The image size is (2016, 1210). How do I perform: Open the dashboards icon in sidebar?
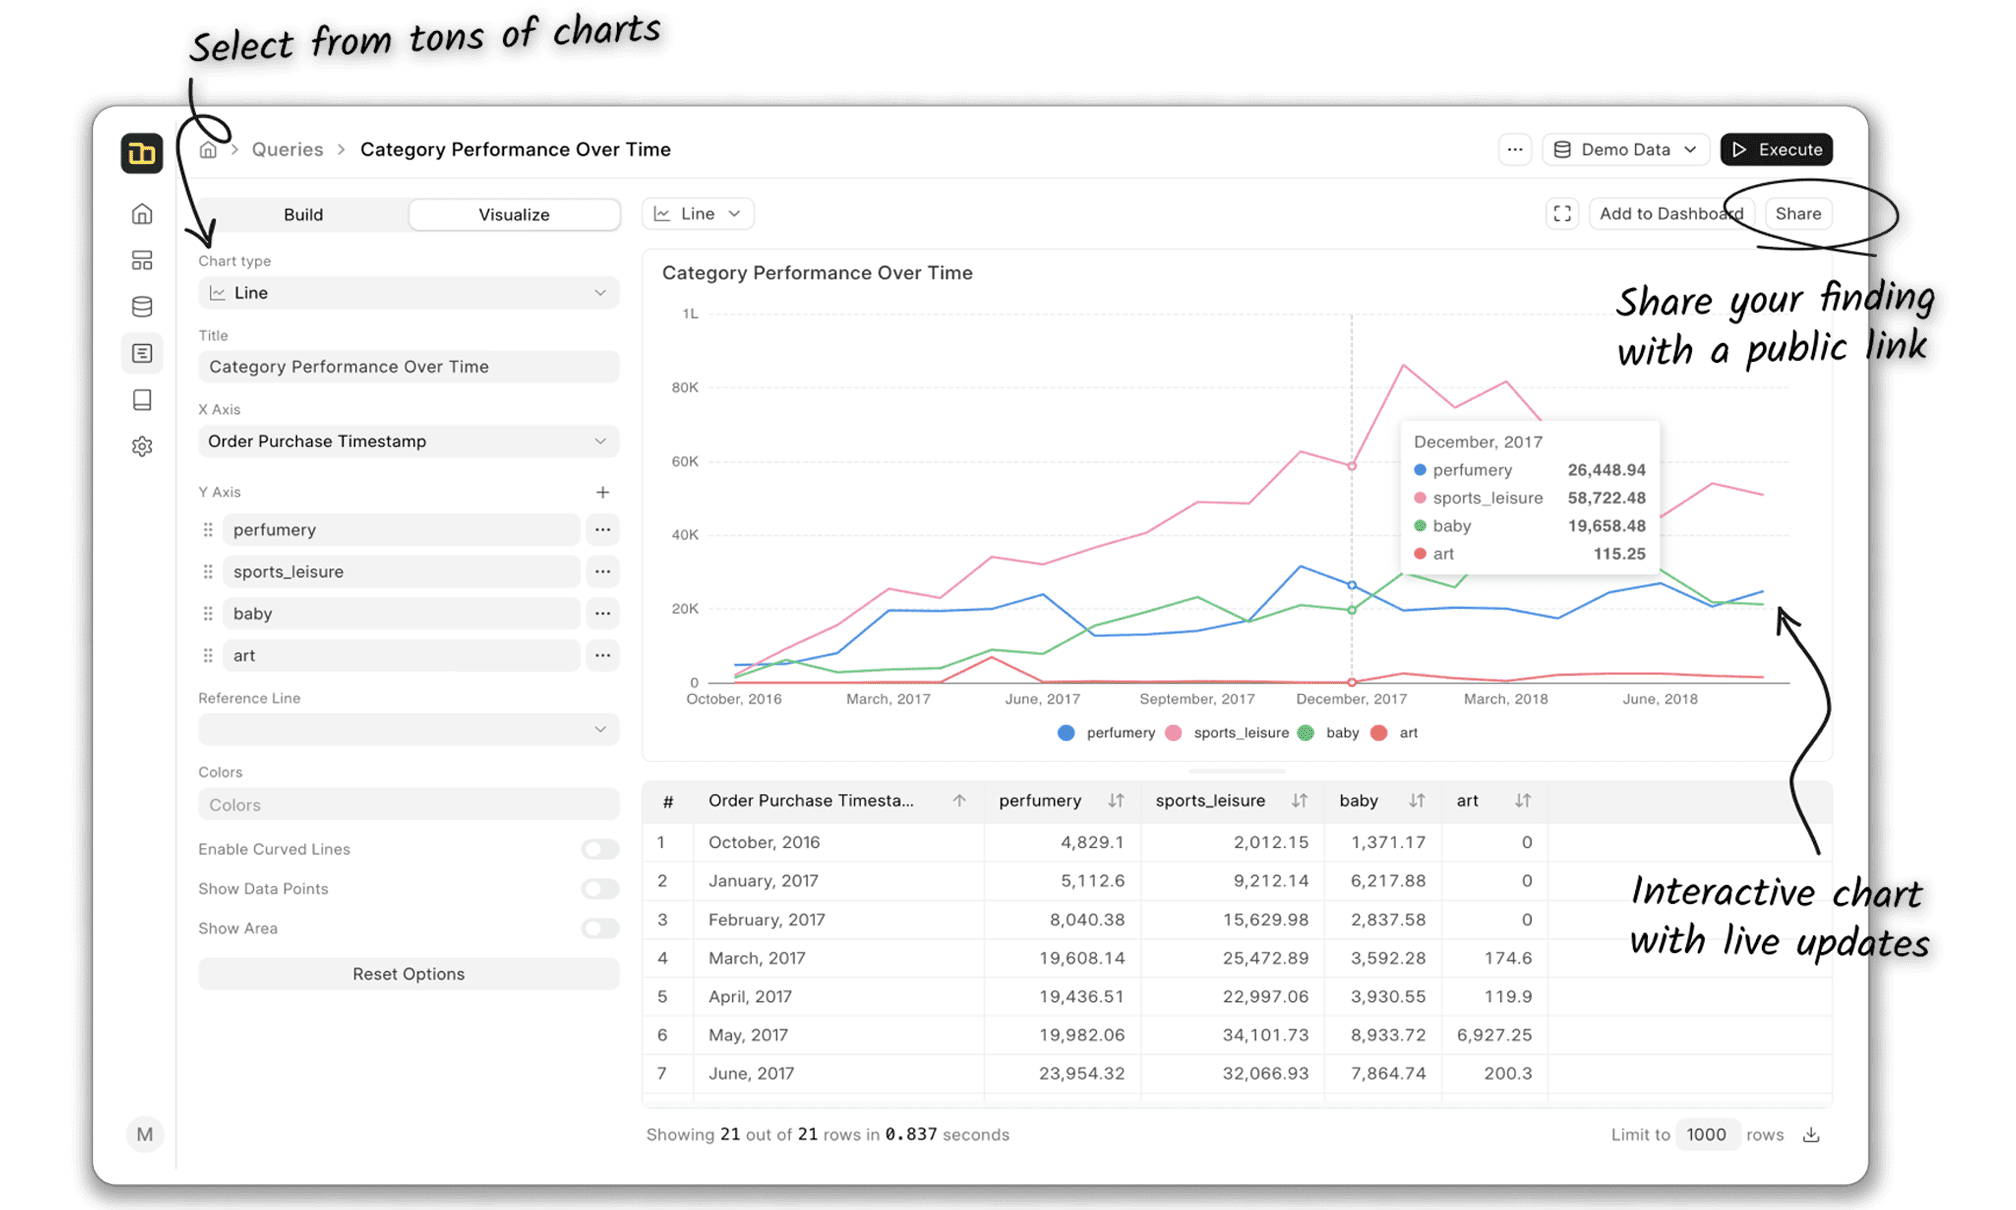tap(142, 261)
